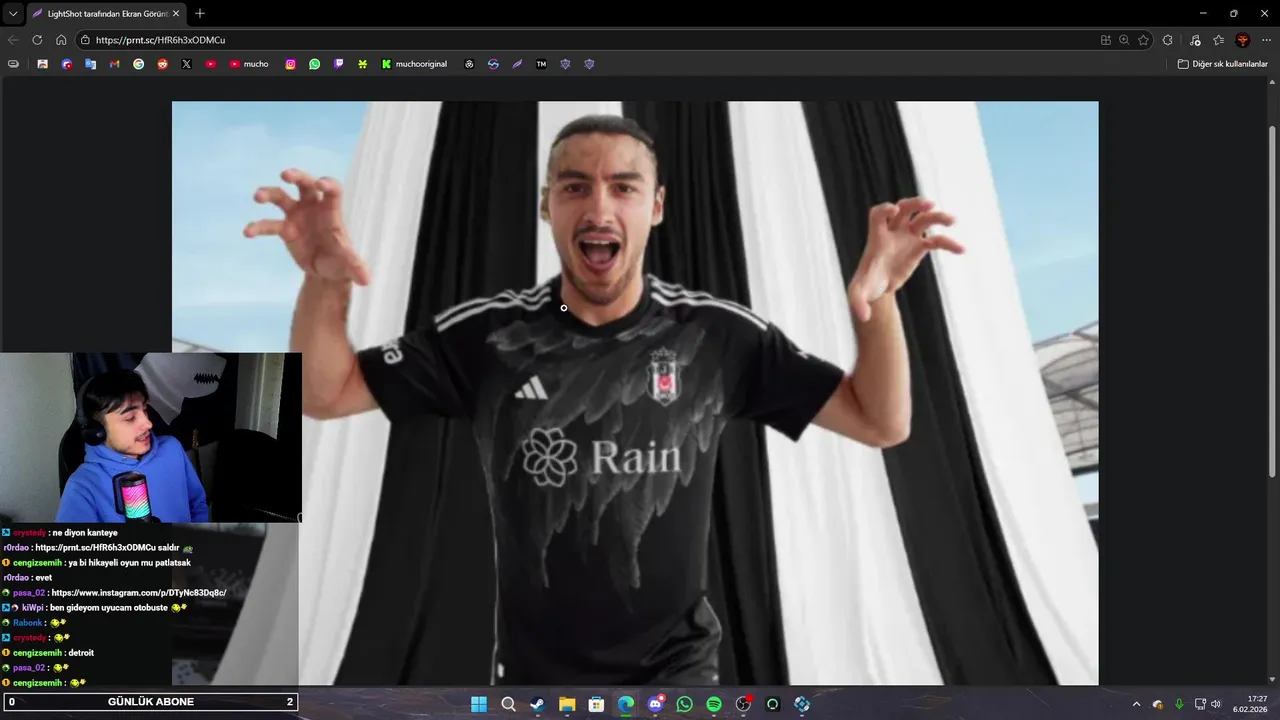Open a new browser tab
1280x720 pixels.
pyautogui.click(x=200, y=14)
